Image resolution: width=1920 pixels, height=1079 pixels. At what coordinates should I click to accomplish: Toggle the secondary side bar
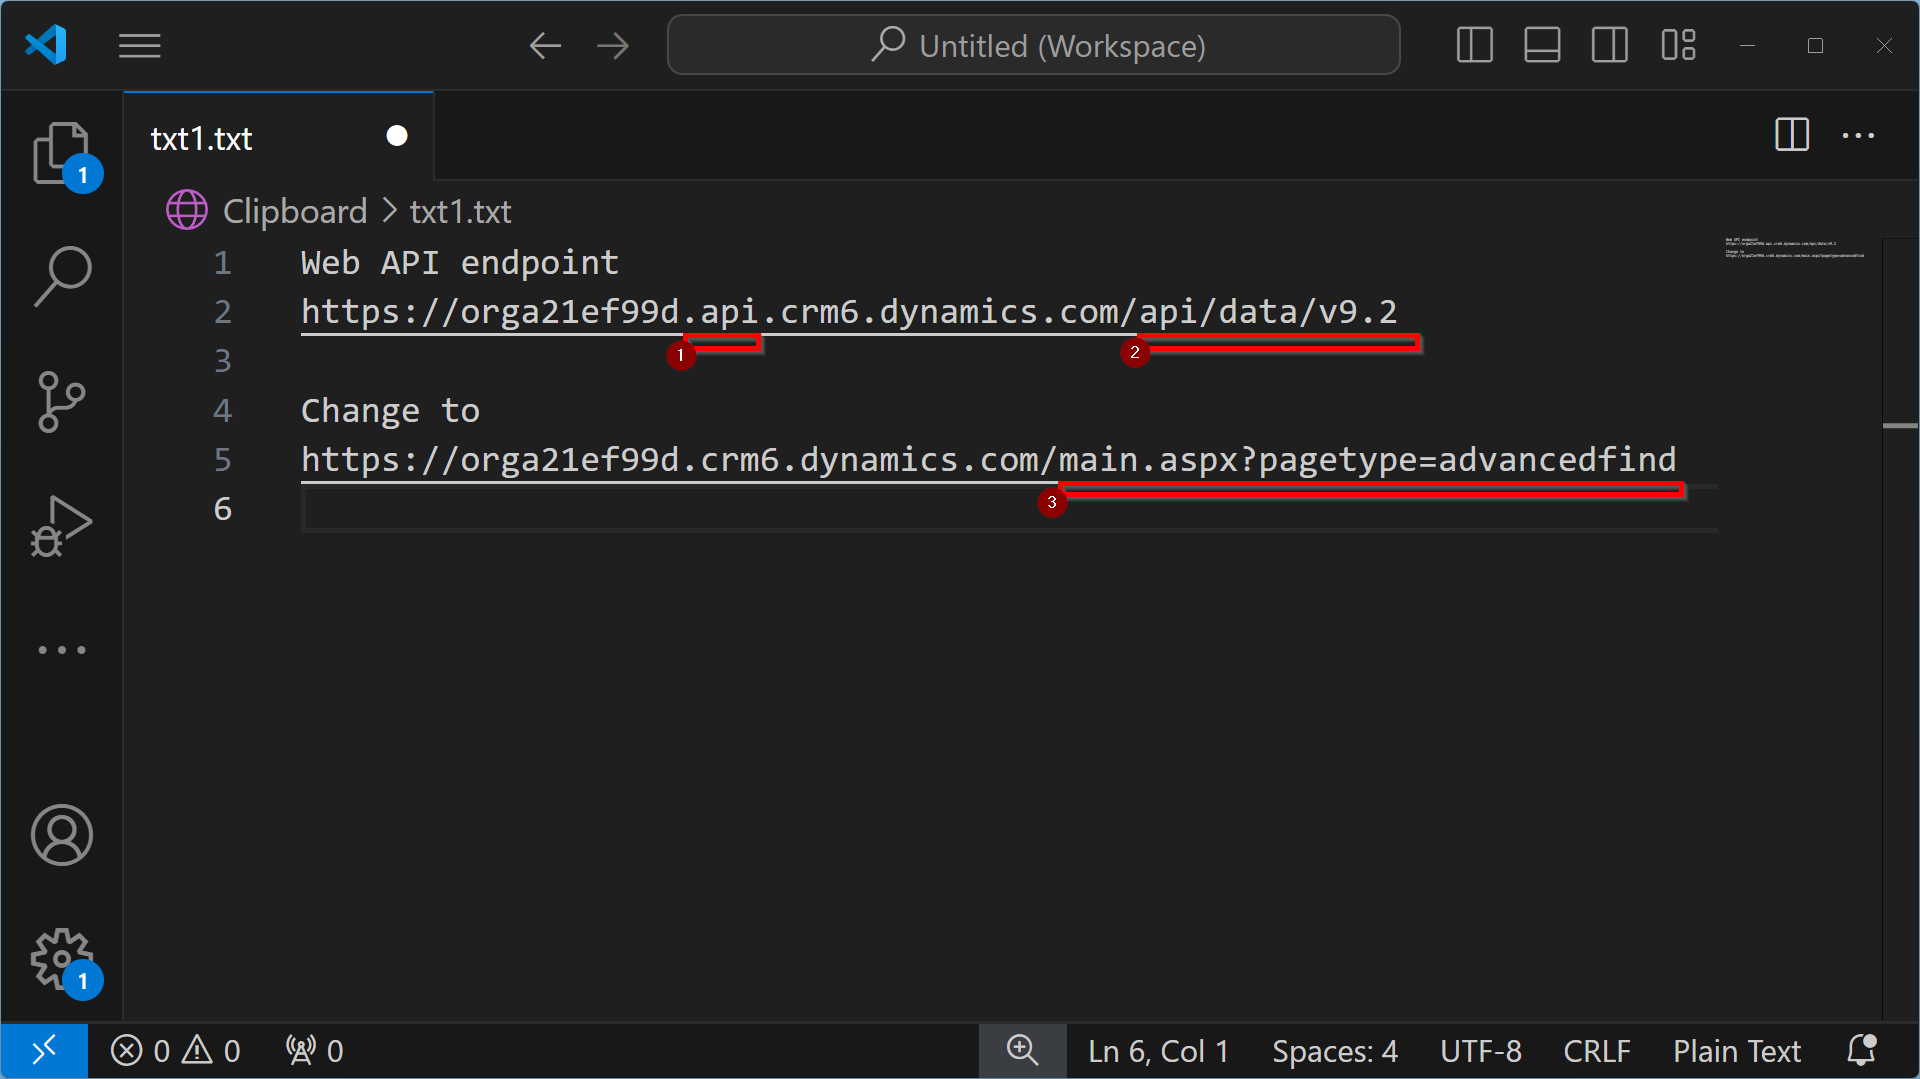pos(1610,46)
